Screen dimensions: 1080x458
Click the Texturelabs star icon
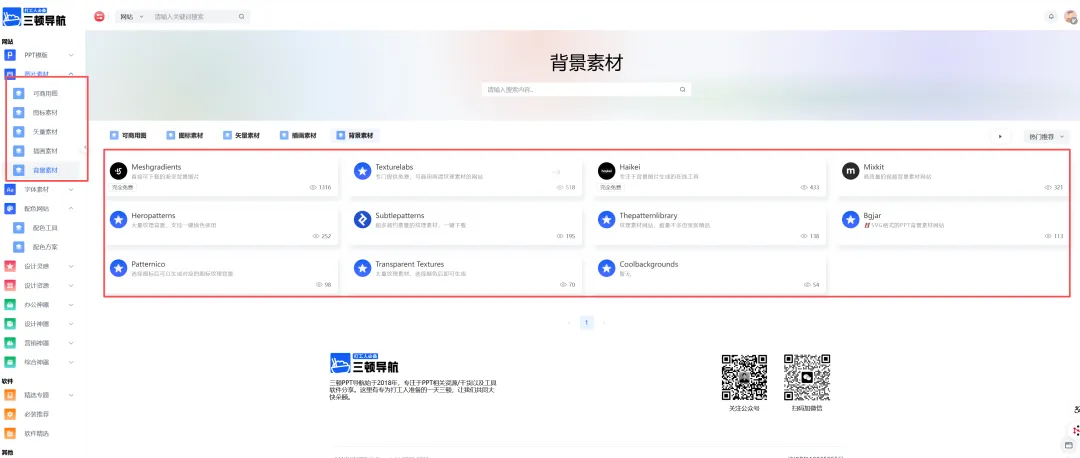362,171
